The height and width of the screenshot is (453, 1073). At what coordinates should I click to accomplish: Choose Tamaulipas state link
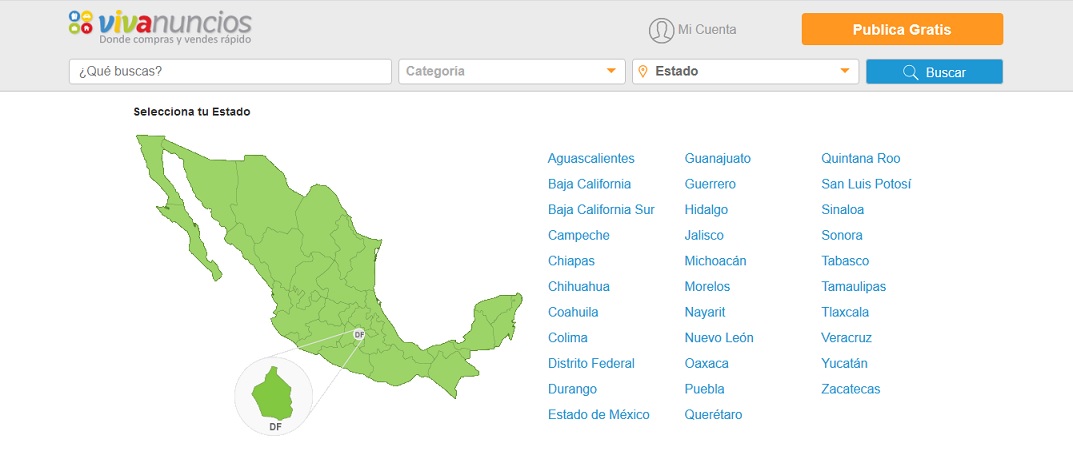853,287
